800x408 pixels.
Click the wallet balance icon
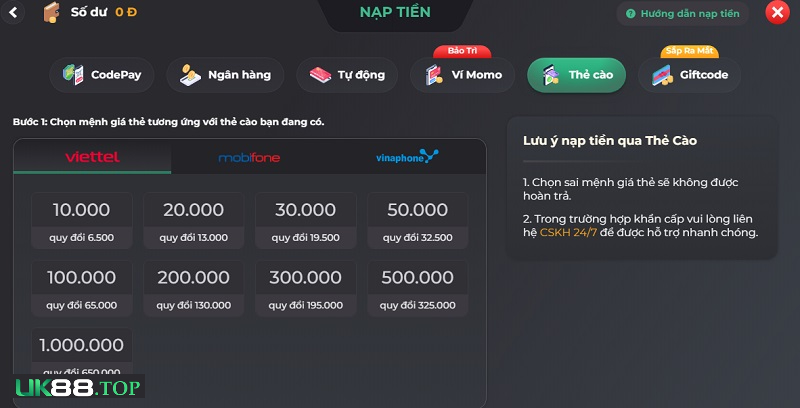[52, 12]
